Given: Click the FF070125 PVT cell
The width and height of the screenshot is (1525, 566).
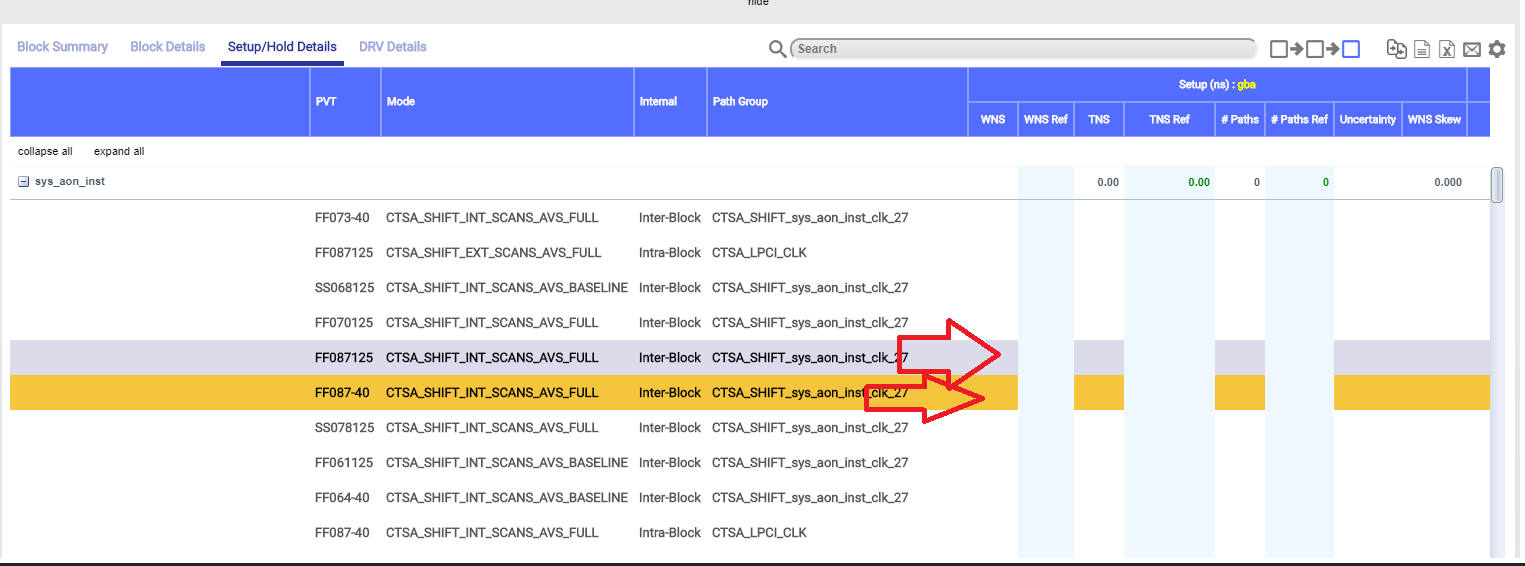Looking at the screenshot, I should pos(344,323).
